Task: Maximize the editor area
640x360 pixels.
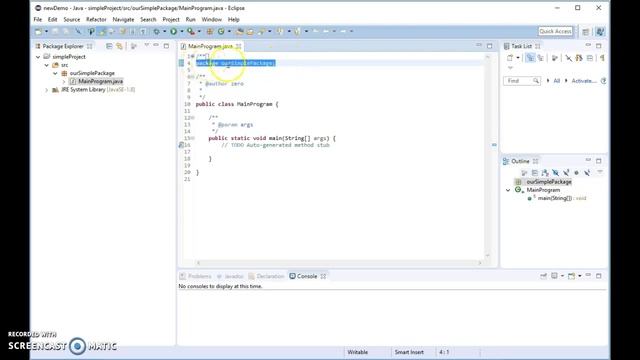Action: click(489, 46)
